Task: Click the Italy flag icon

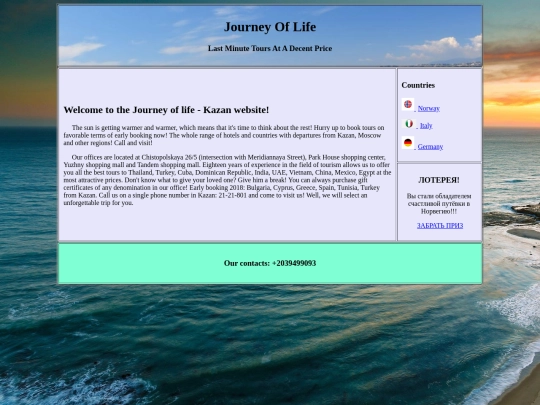Action: tap(409, 124)
